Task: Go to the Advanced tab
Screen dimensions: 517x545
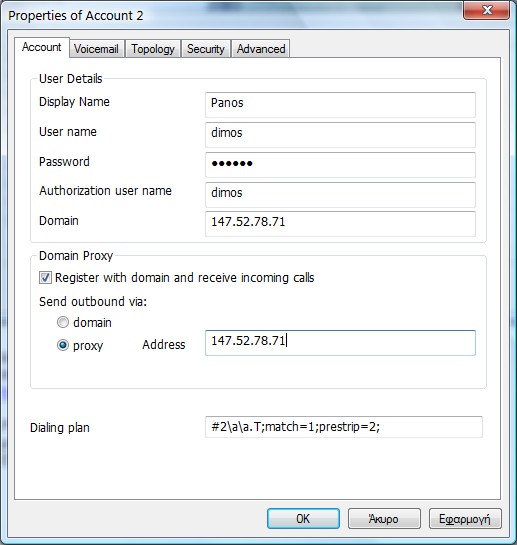Action: (x=261, y=49)
